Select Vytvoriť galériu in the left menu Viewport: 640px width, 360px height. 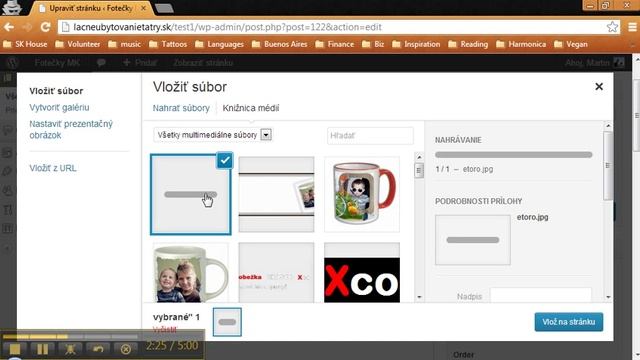tap(59, 107)
